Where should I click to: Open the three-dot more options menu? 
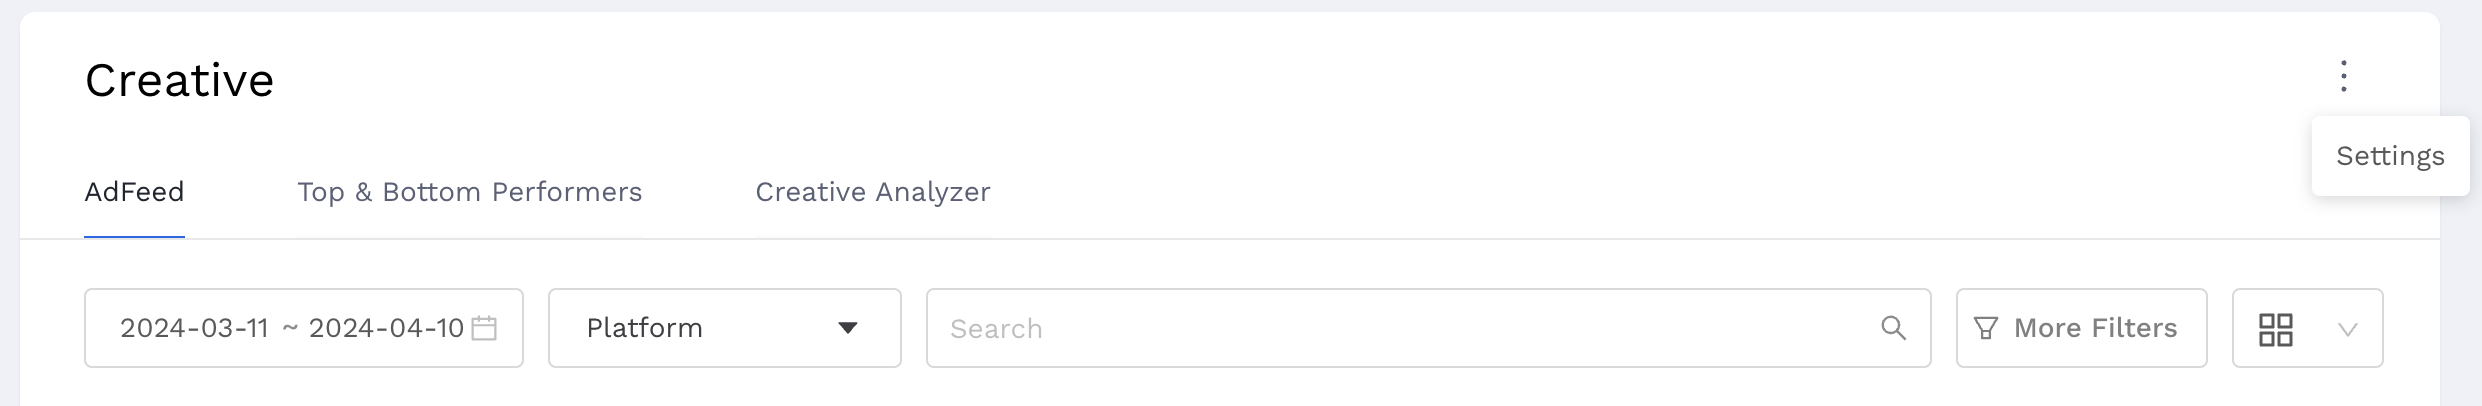click(2343, 76)
